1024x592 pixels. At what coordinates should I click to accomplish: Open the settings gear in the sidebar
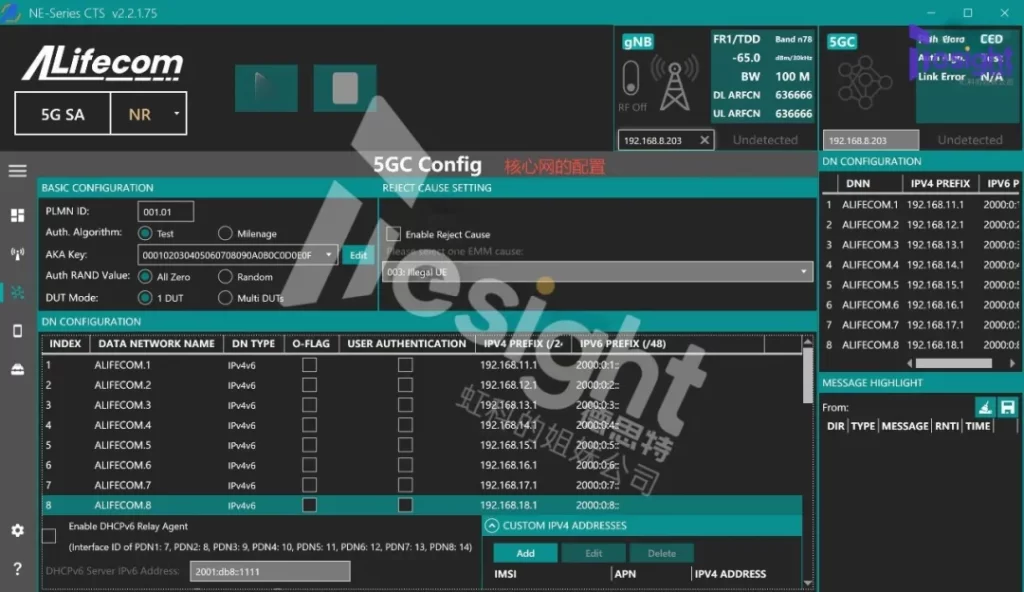point(17,530)
